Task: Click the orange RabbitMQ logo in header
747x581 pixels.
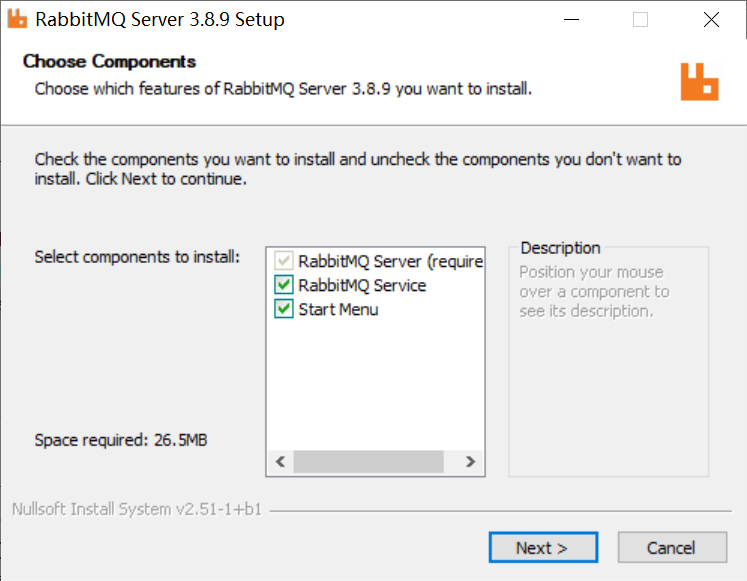Action: [x=699, y=81]
